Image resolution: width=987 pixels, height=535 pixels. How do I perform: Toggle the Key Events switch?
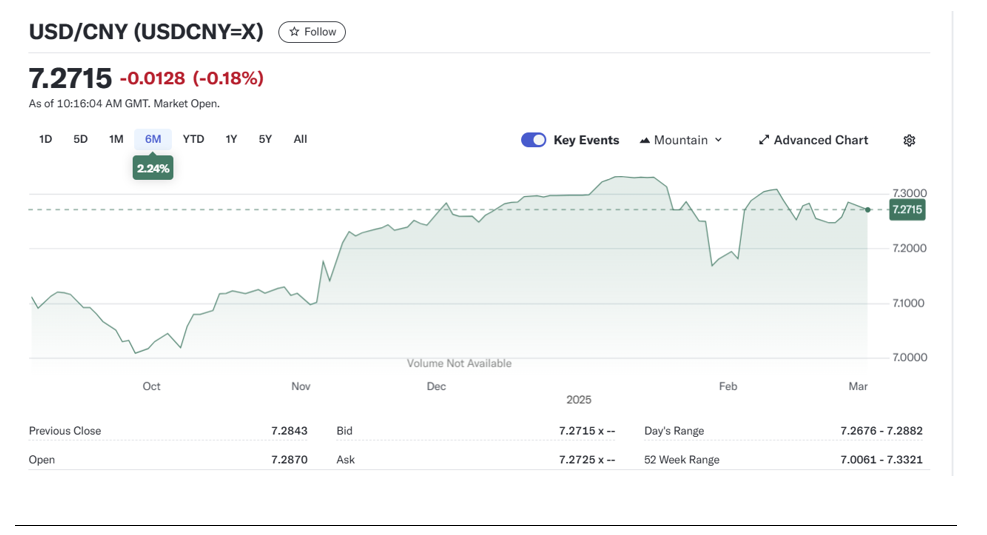coord(534,140)
